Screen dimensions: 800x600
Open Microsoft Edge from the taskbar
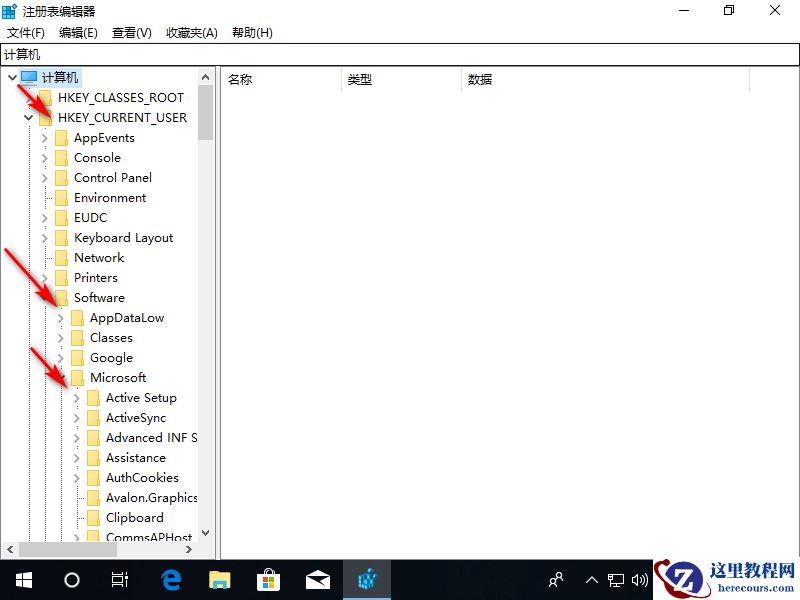pyautogui.click(x=169, y=579)
